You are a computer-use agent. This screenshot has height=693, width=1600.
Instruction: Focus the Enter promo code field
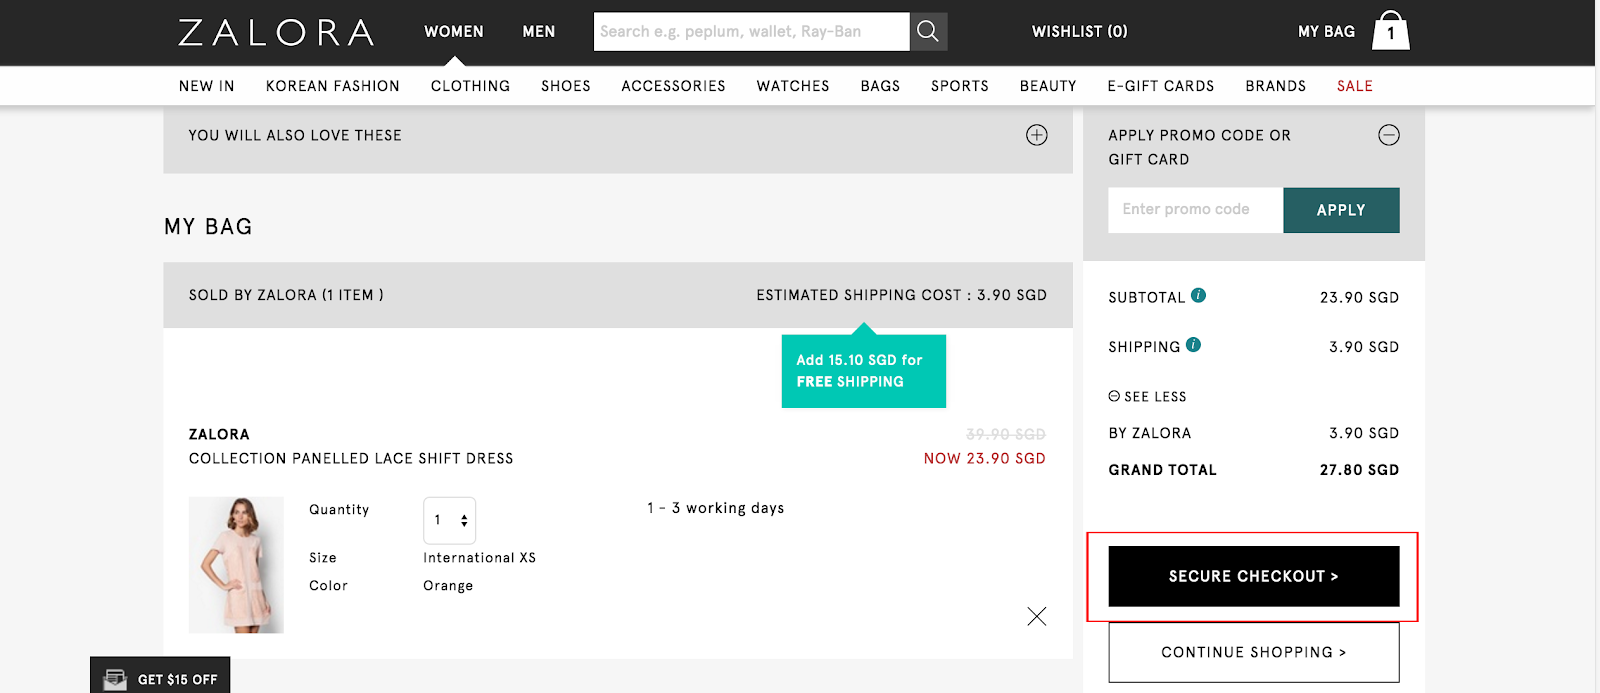[x=1196, y=210]
